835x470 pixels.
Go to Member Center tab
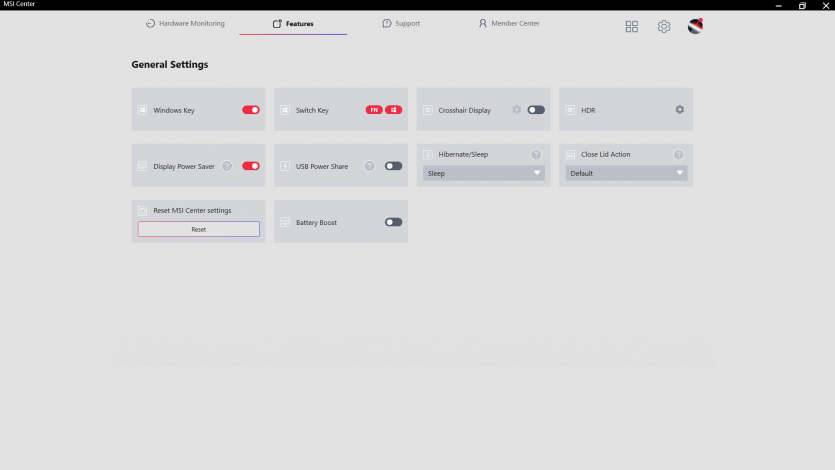pyautogui.click(x=509, y=23)
